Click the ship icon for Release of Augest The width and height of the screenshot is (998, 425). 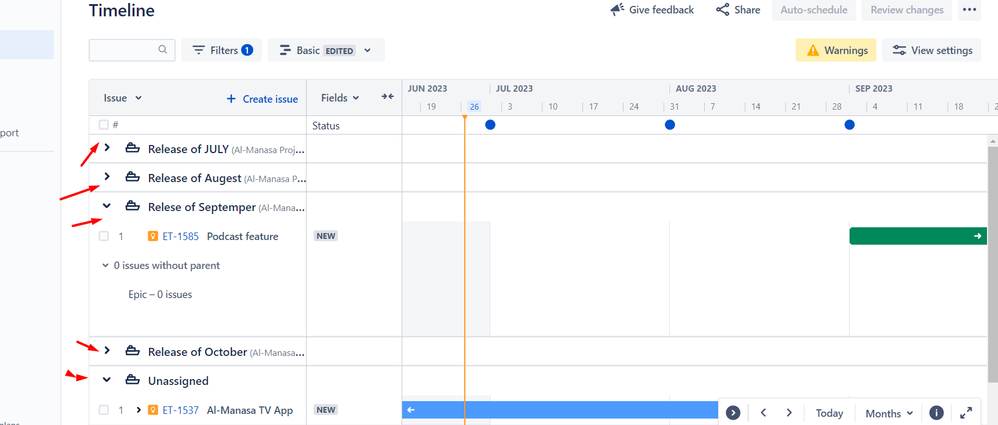tap(132, 177)
